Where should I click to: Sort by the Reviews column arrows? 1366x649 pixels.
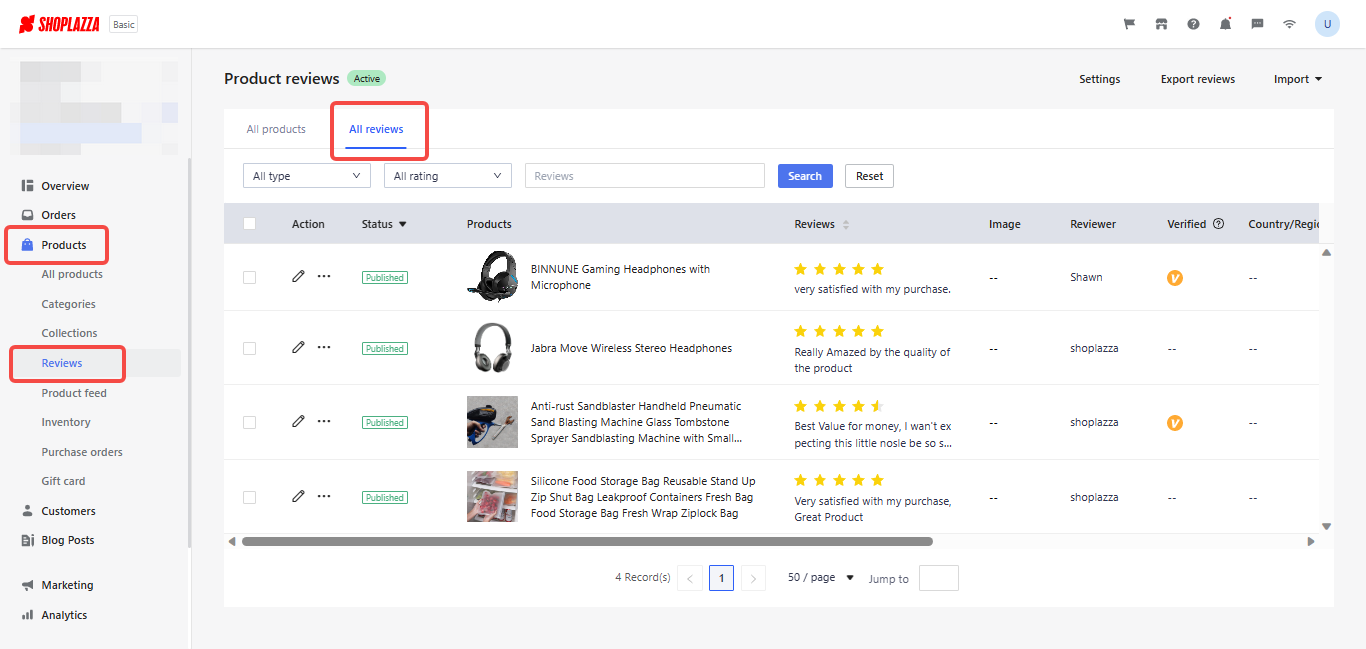(846, 225)
